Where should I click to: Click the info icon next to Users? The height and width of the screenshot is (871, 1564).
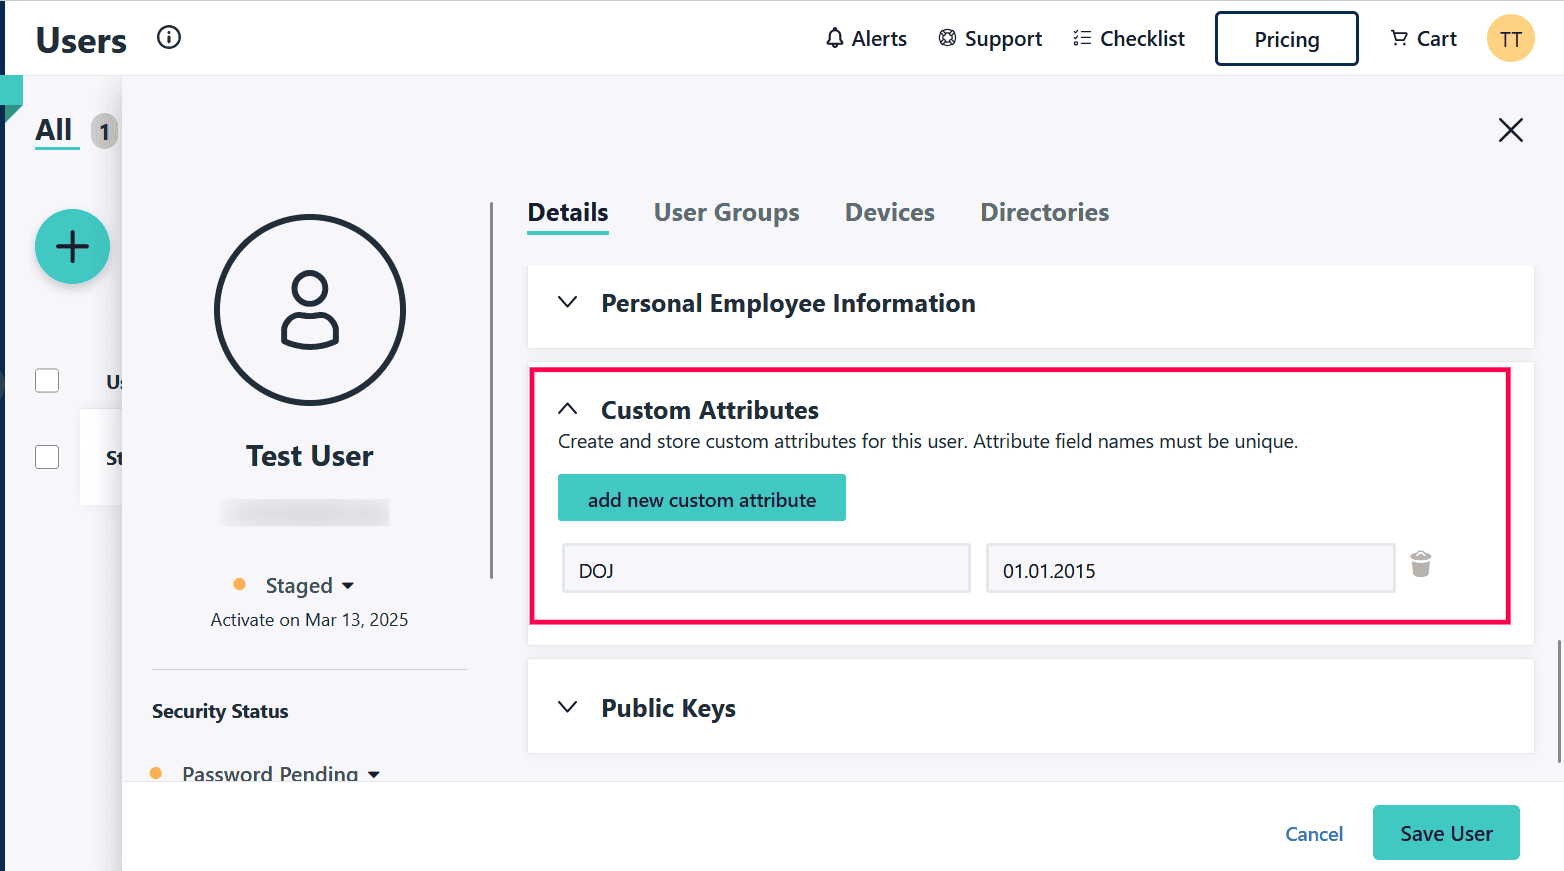coord(169,38)
